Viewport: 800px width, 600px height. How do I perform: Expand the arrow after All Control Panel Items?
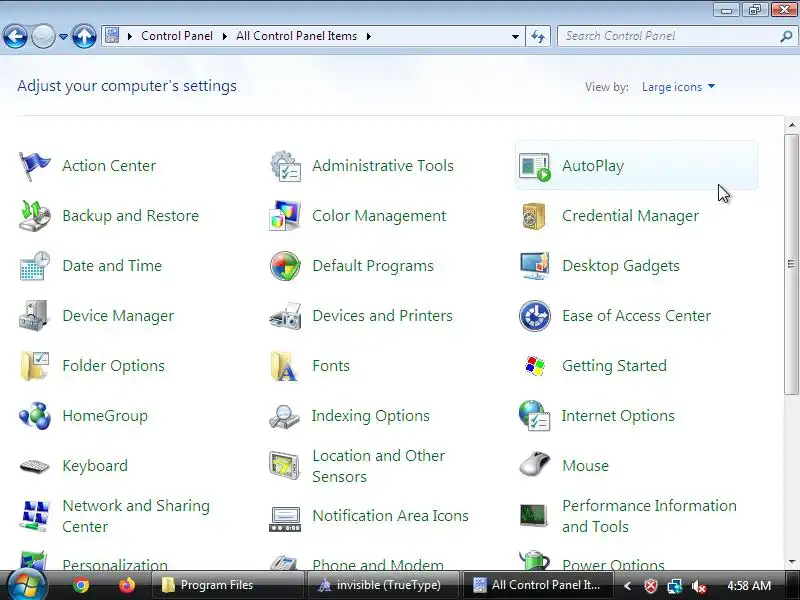[368, 36]
